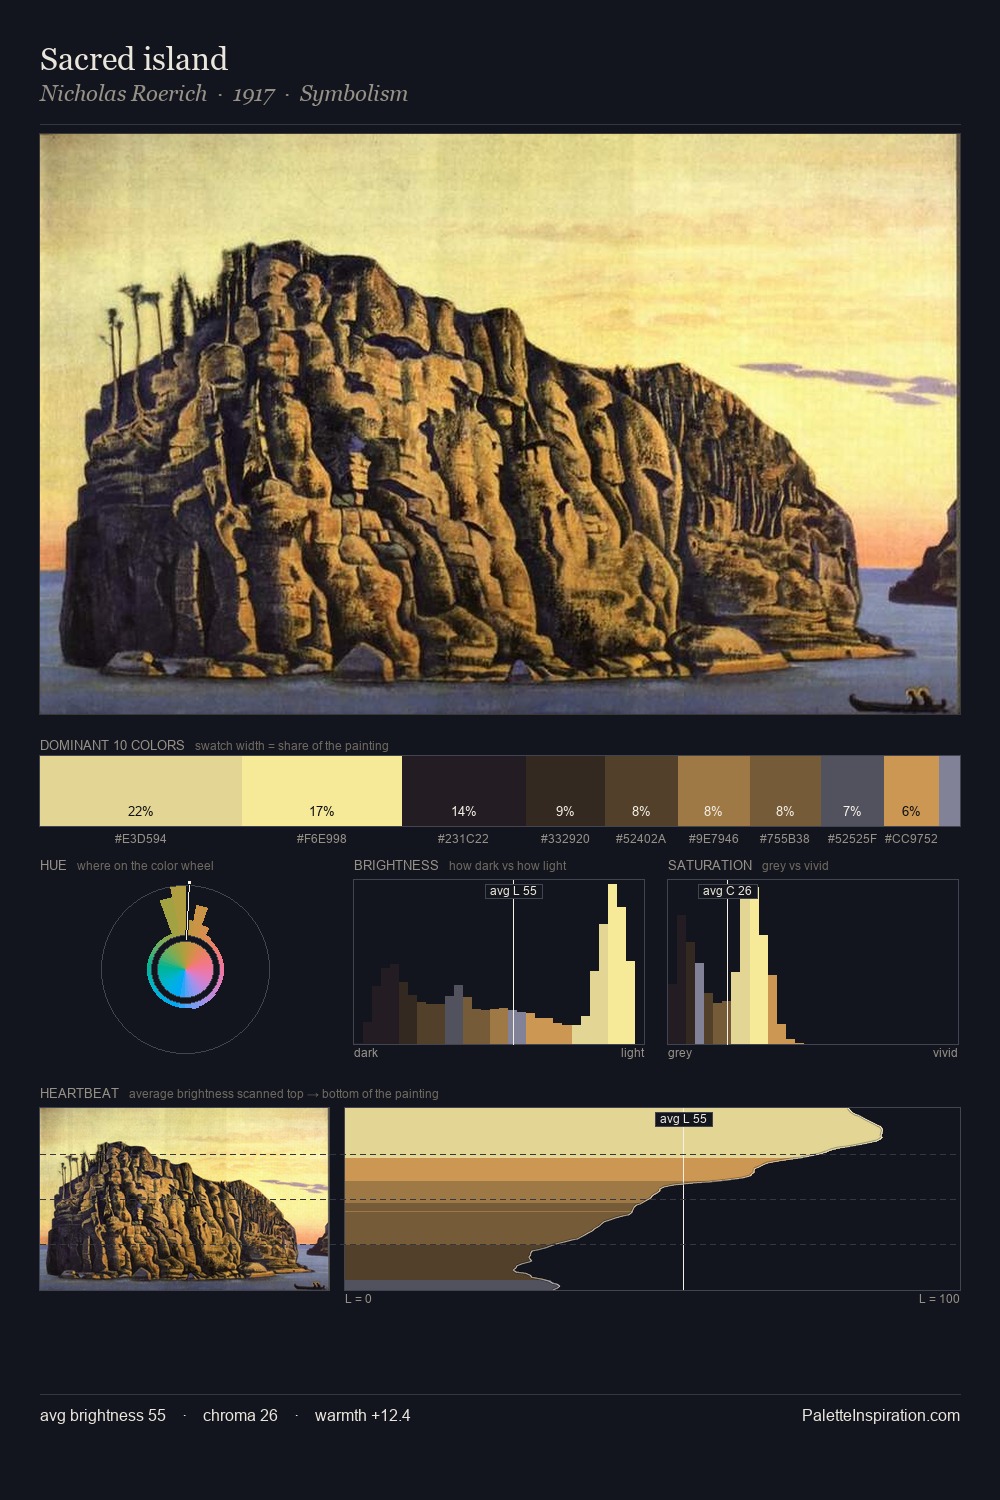Viewport: 1000px width, 1500px height.
Task: Click "where on the color wheel" caption
Action: click(x=145, y=866)
